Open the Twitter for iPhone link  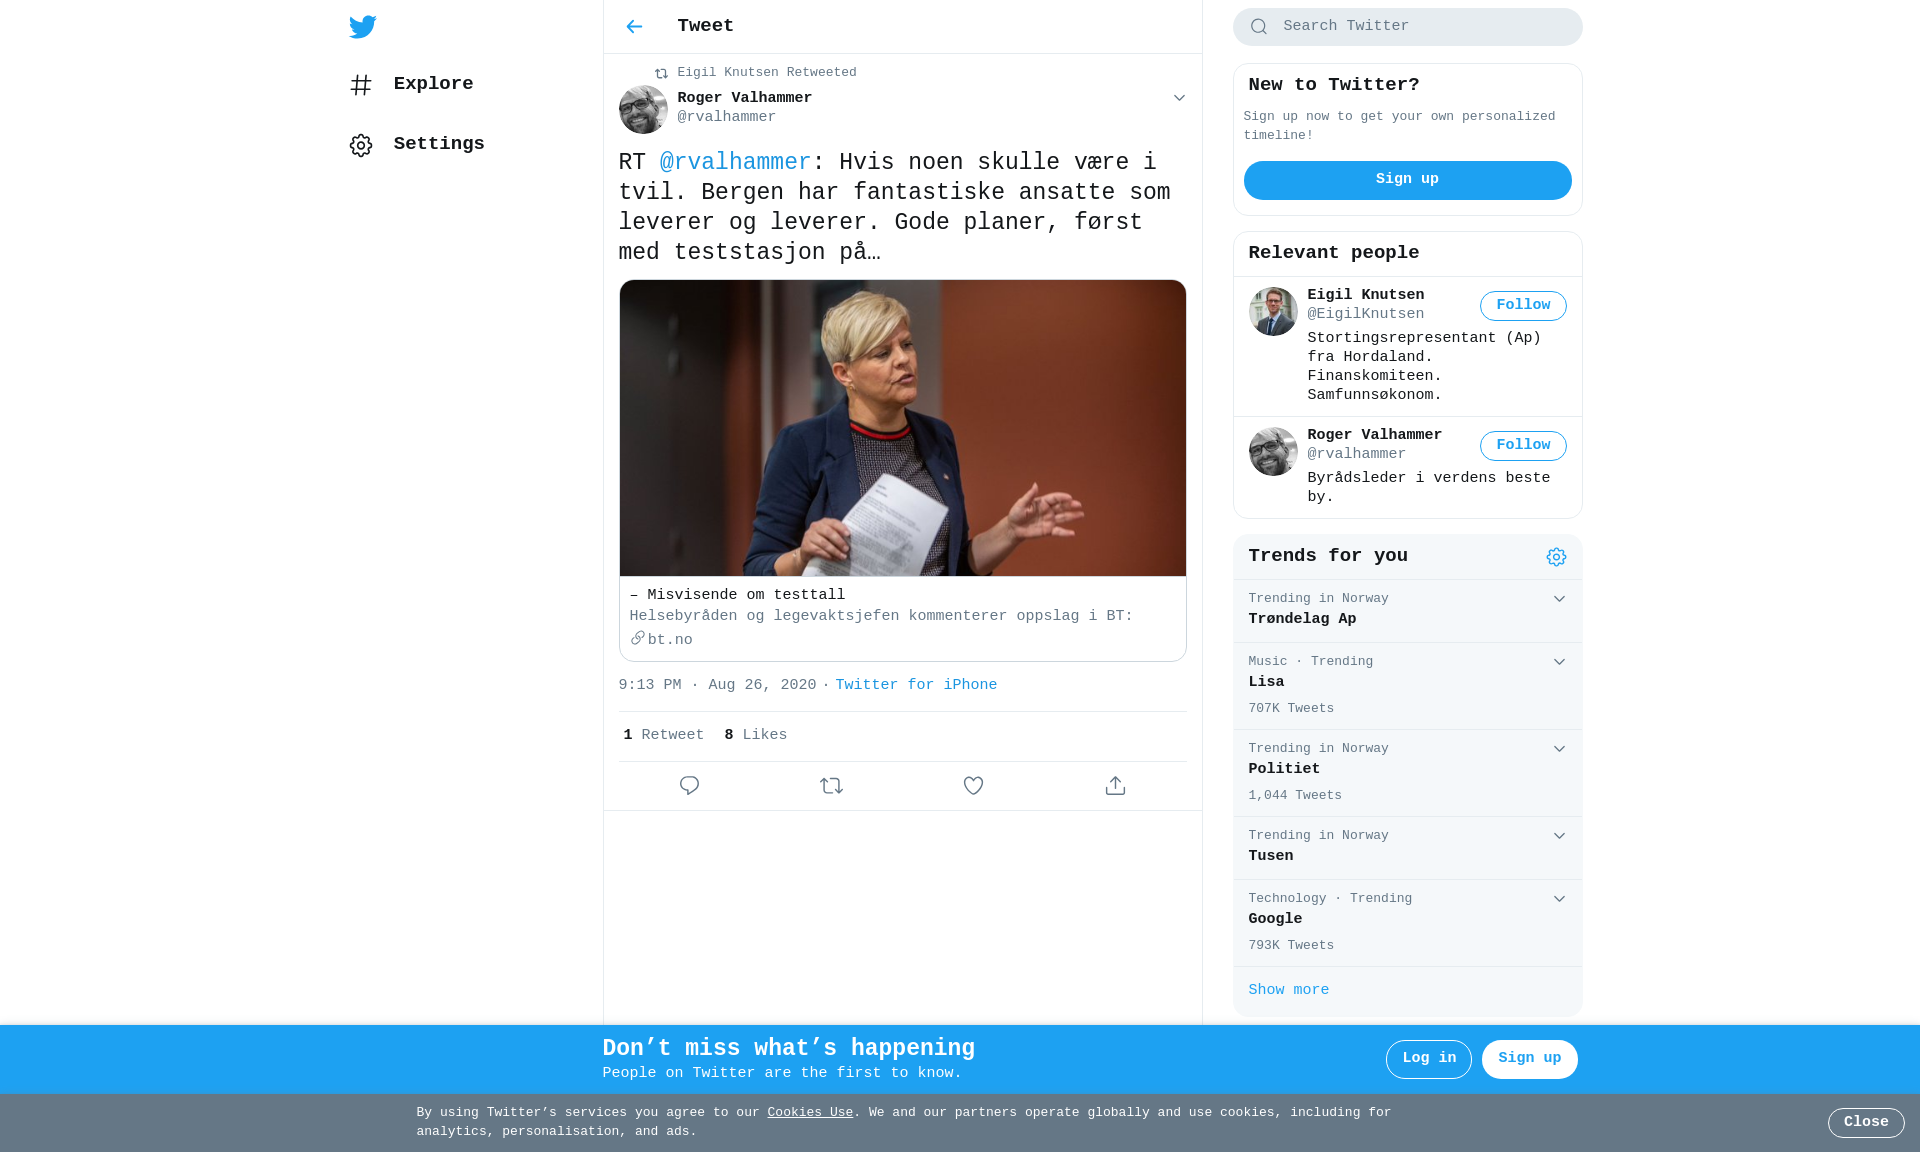[x=916, y=685]
